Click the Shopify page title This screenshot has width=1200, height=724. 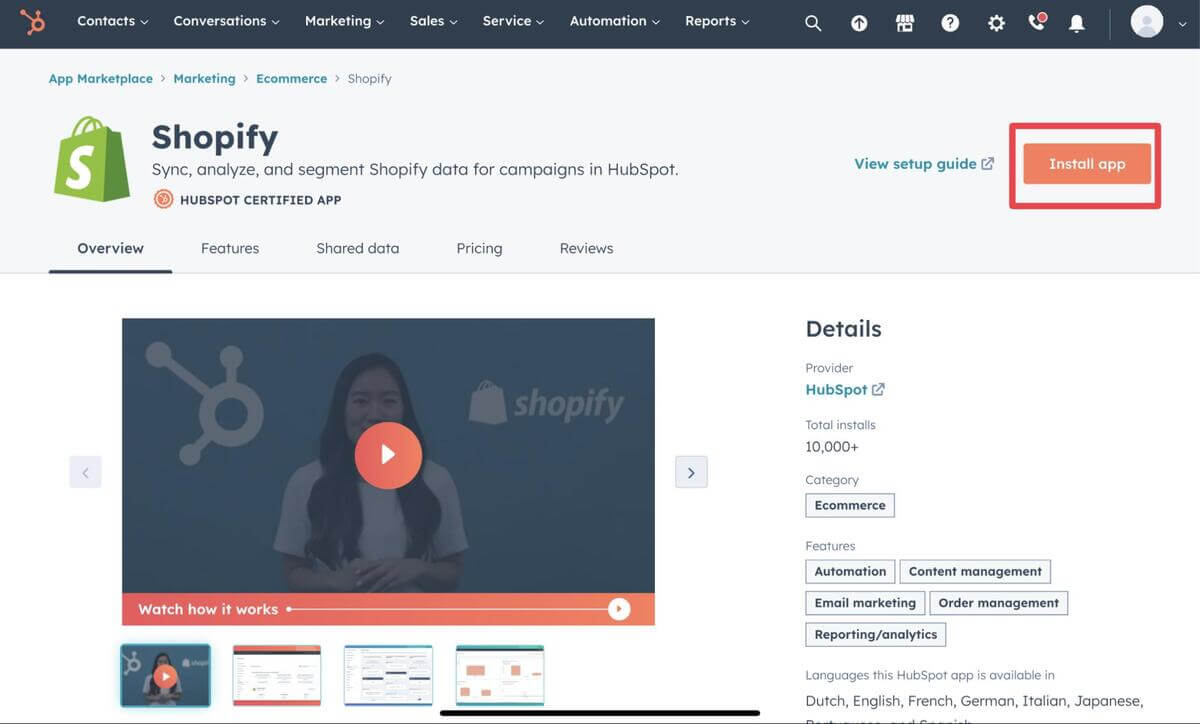(x=215, y=136)
